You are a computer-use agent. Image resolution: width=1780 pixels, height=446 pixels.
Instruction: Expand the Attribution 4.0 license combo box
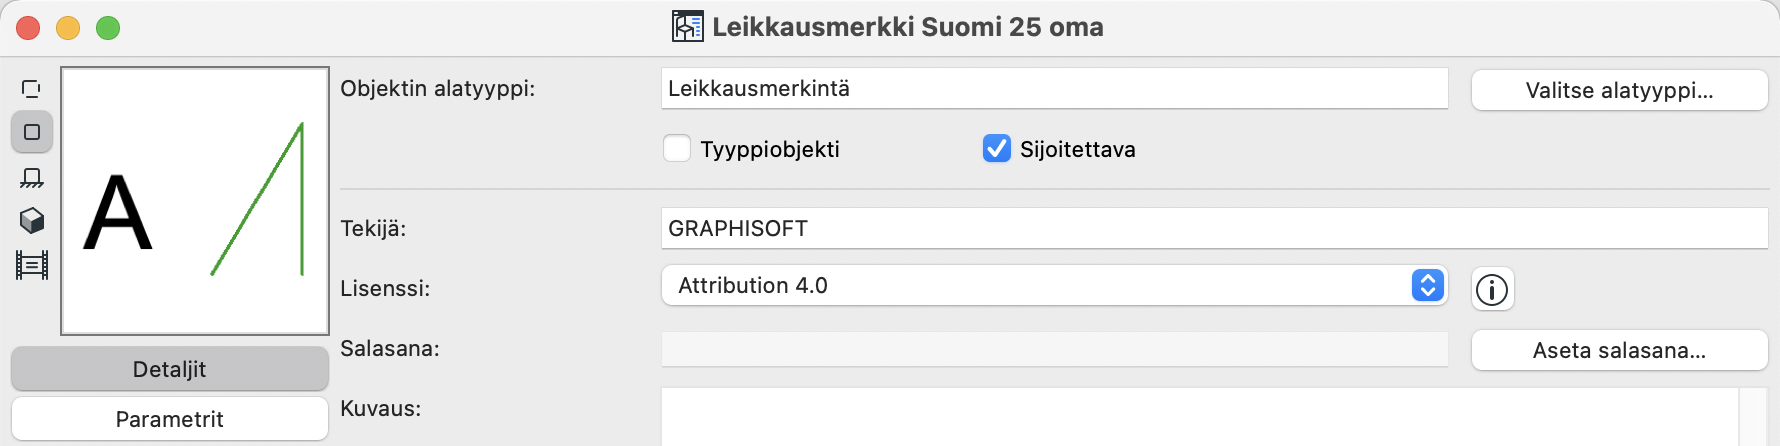(x=1055, y=285)
